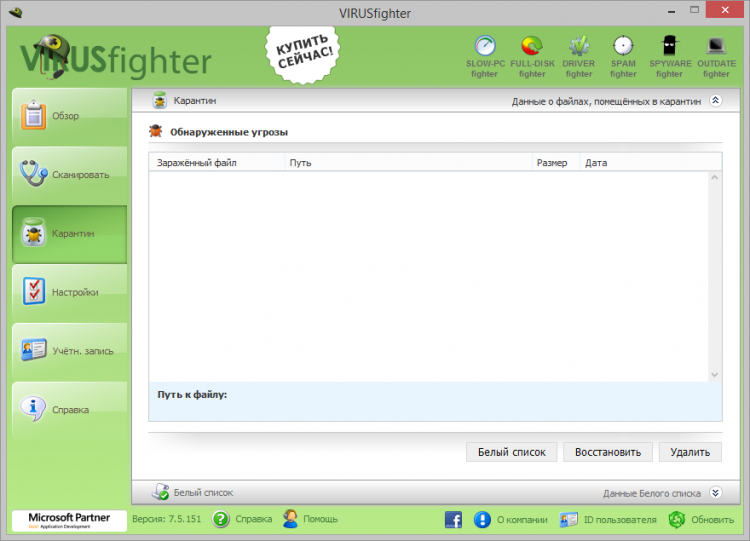Click the VIRUSfighter logo in the header

click(x=115, y=57)
